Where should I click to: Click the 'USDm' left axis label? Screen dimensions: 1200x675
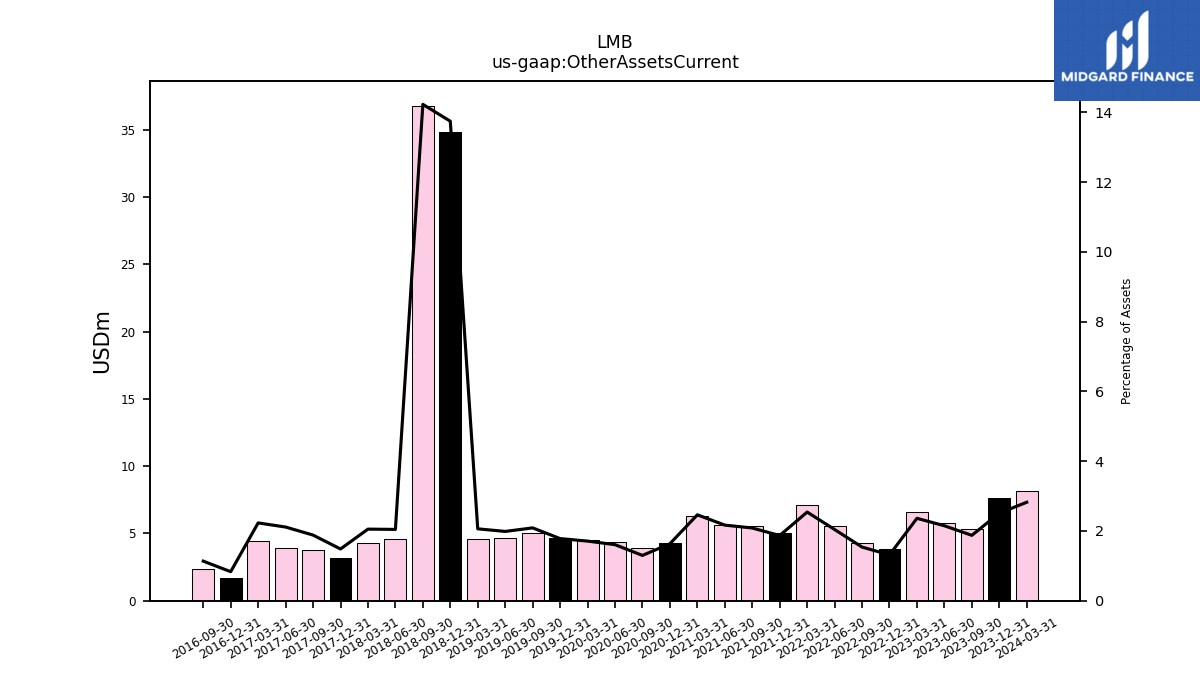coord(102,342)
